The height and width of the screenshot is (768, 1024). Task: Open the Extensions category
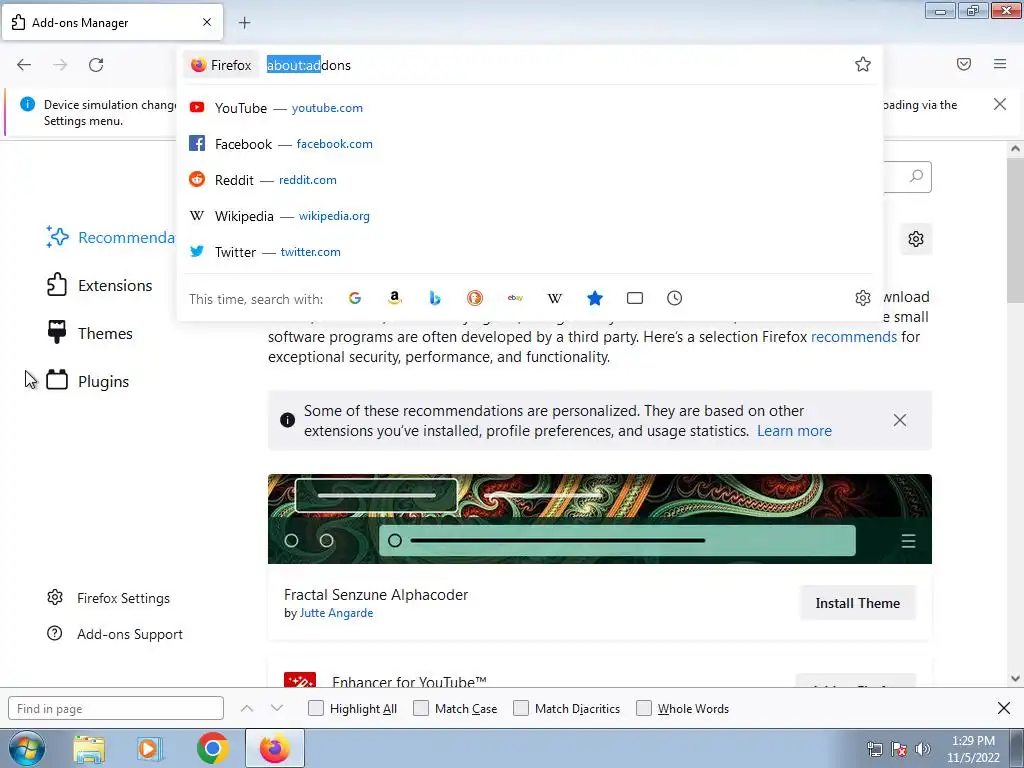point(99,285)
